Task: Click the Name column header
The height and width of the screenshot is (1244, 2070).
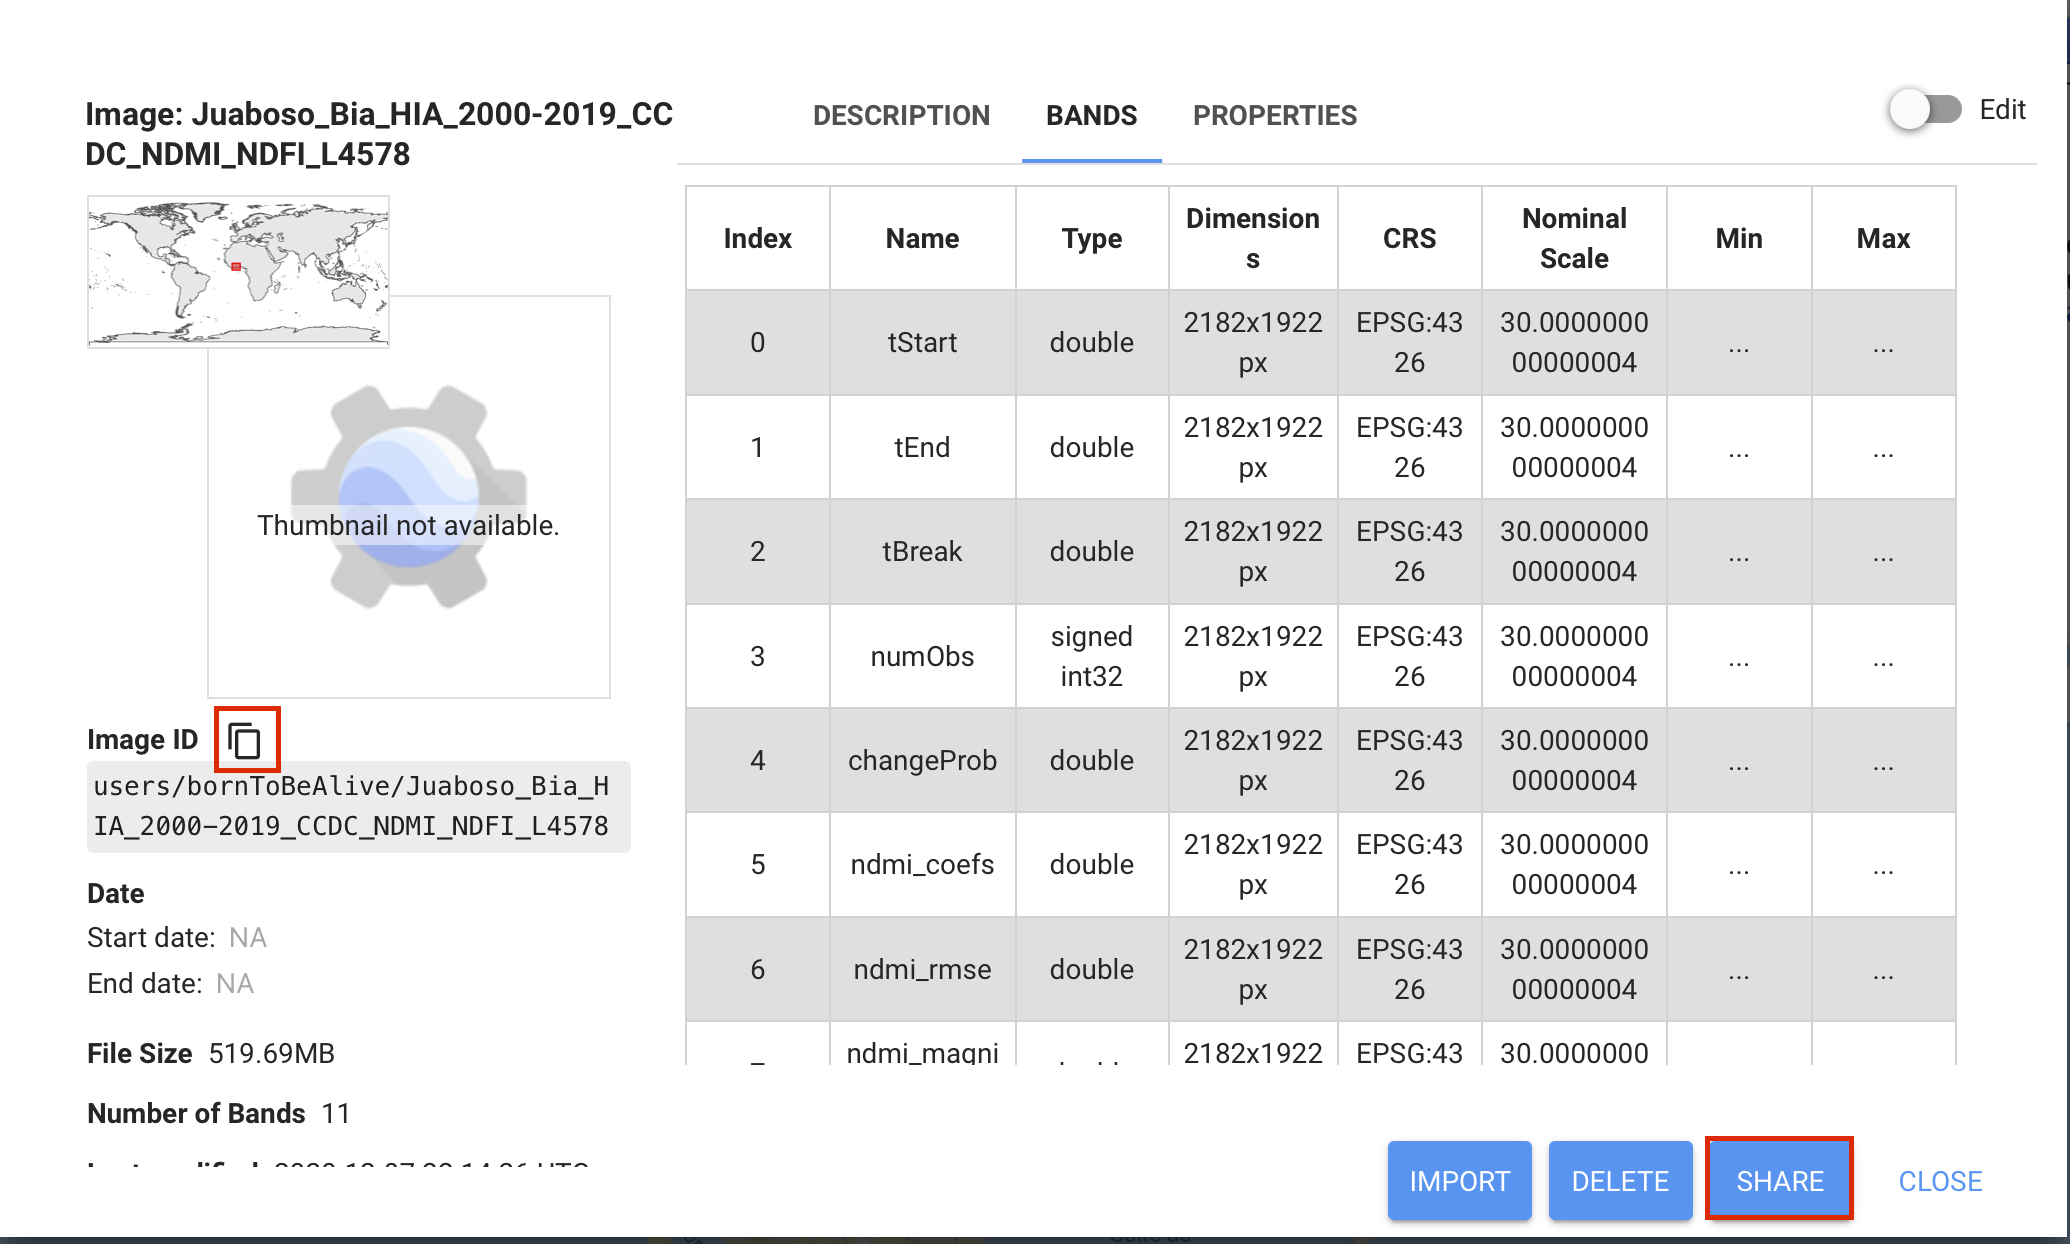Action: click(921, 238)
